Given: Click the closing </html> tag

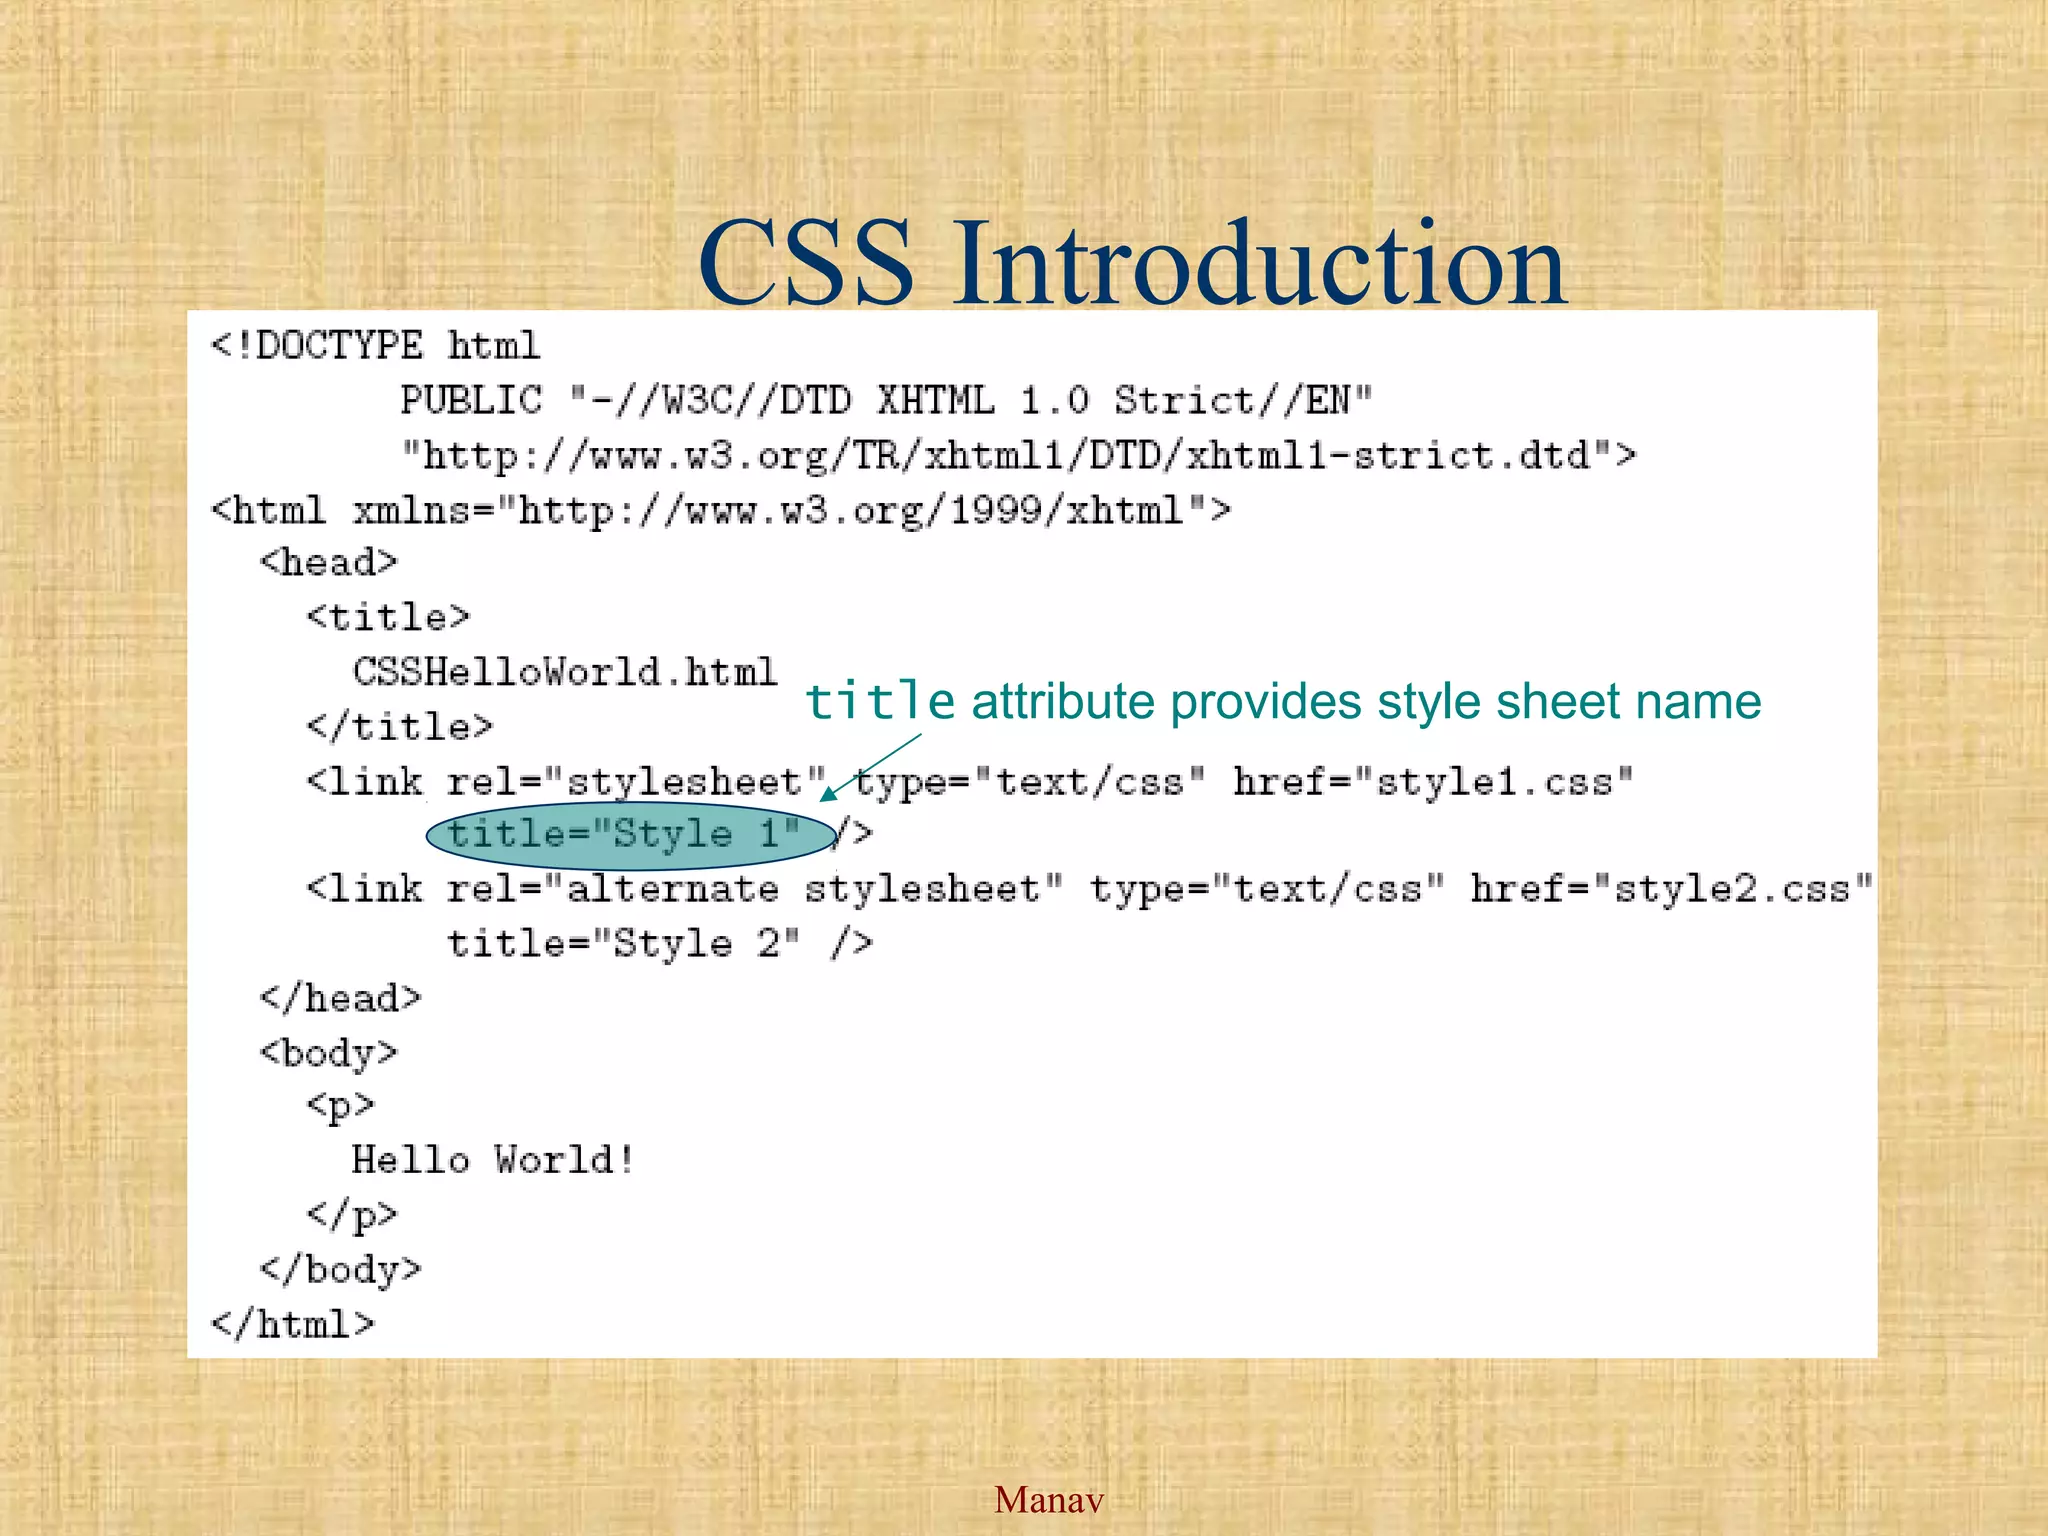Looking at the screenshot, I should click(292, 1324).
